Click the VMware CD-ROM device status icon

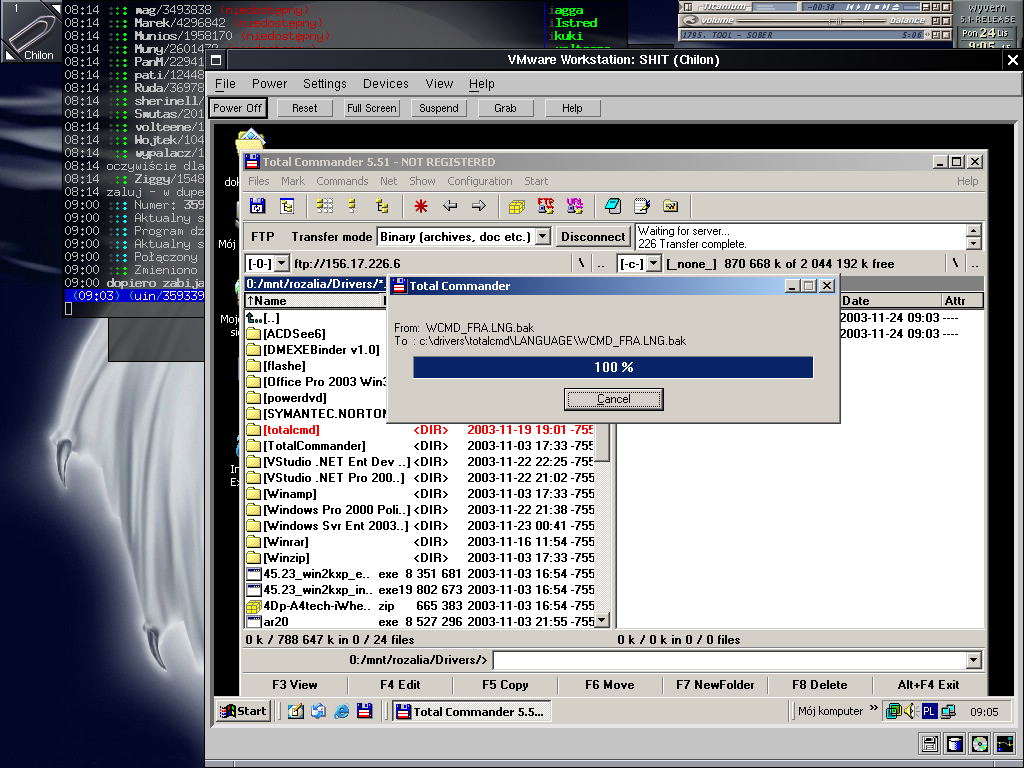(x=979, y=744)
